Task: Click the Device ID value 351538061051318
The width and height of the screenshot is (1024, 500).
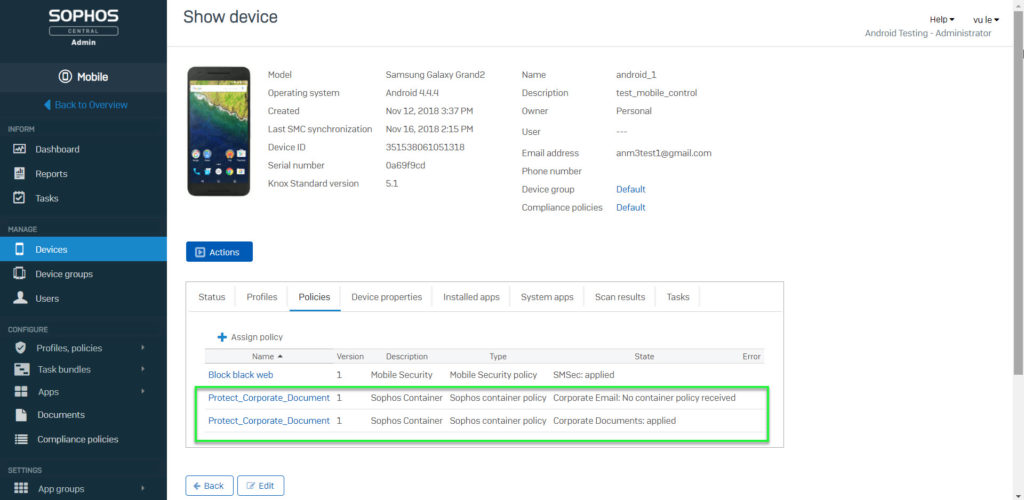Action: click(x=425, y=148)
